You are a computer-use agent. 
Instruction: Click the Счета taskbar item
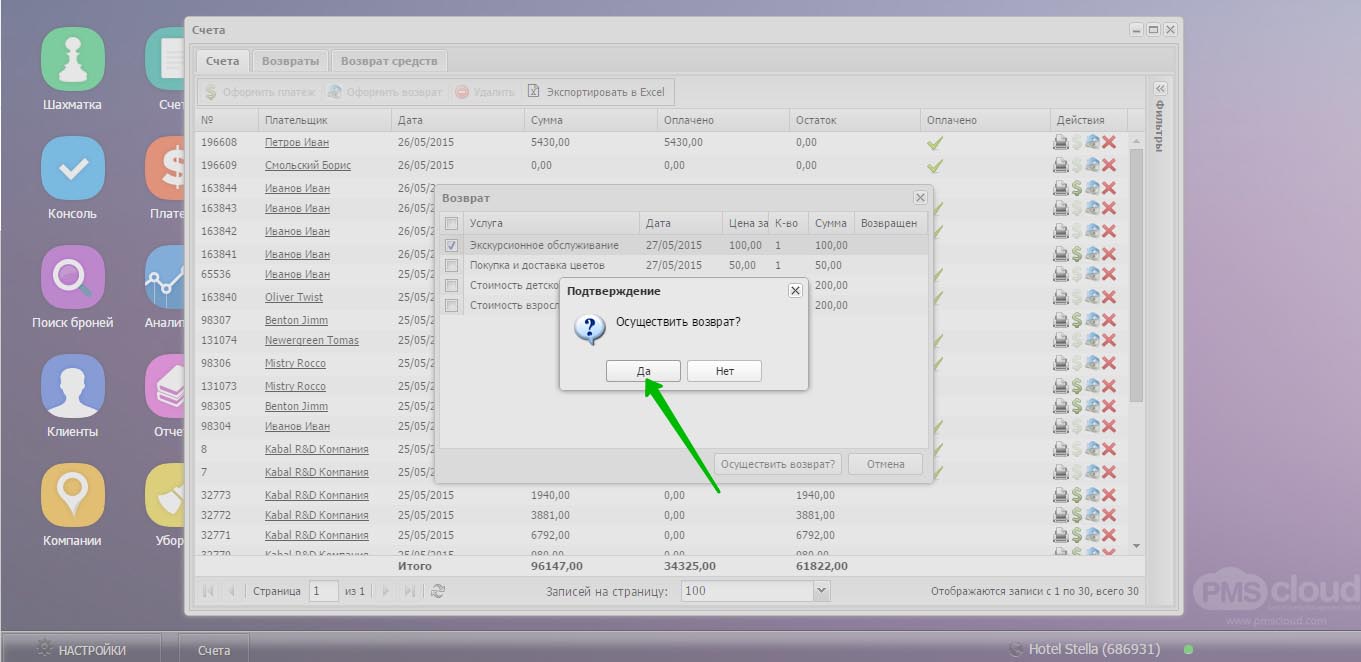pyautogui.click(x=214, y=650)
